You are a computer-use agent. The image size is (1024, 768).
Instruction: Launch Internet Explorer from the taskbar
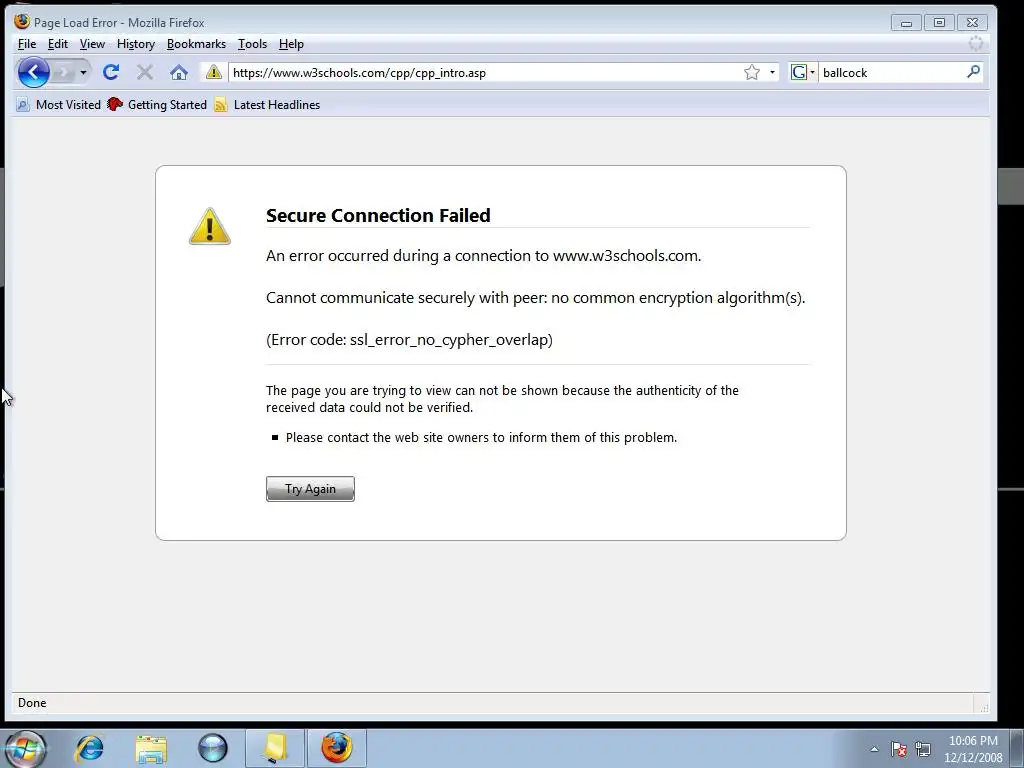tap(89, 748)
